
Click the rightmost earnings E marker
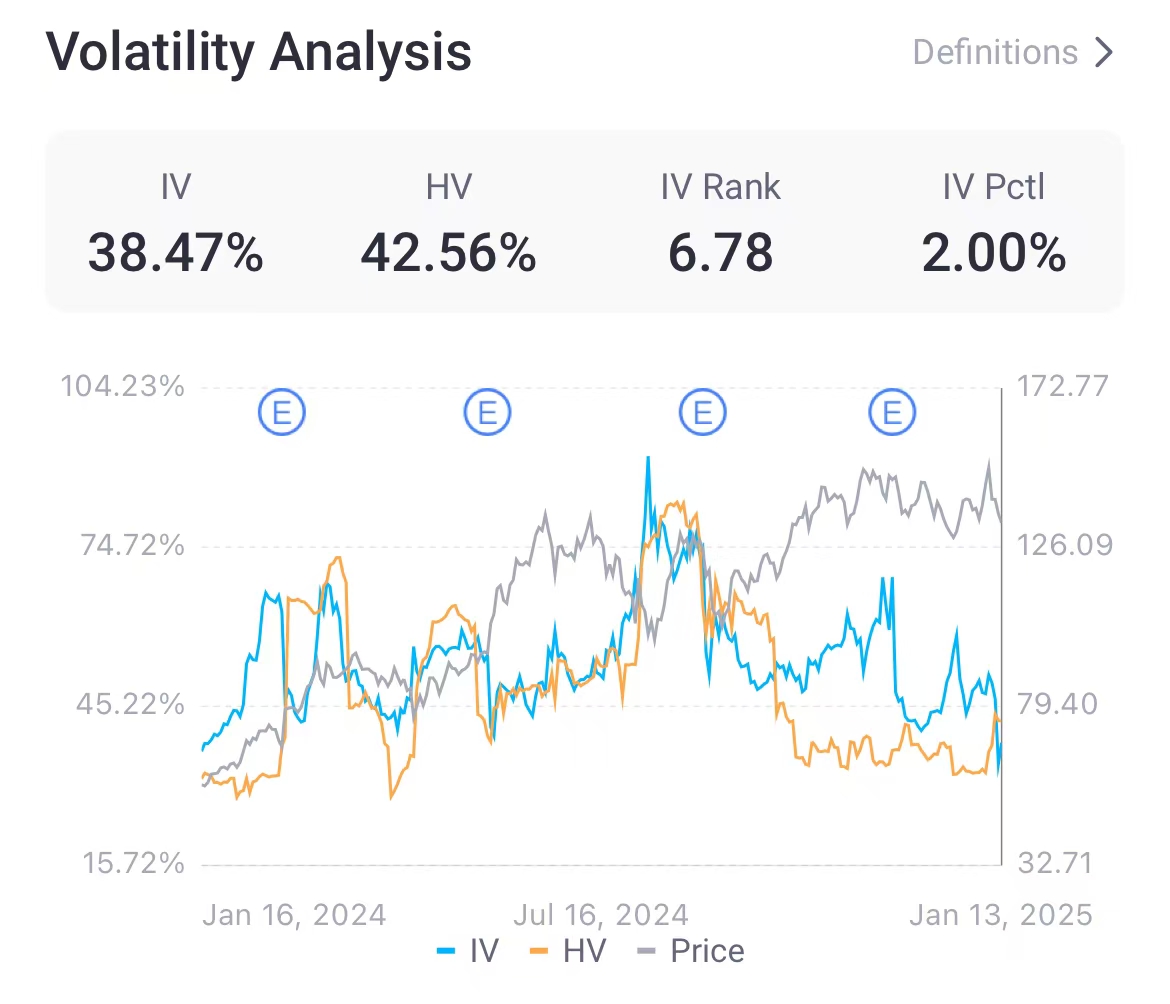click(892, 412)
